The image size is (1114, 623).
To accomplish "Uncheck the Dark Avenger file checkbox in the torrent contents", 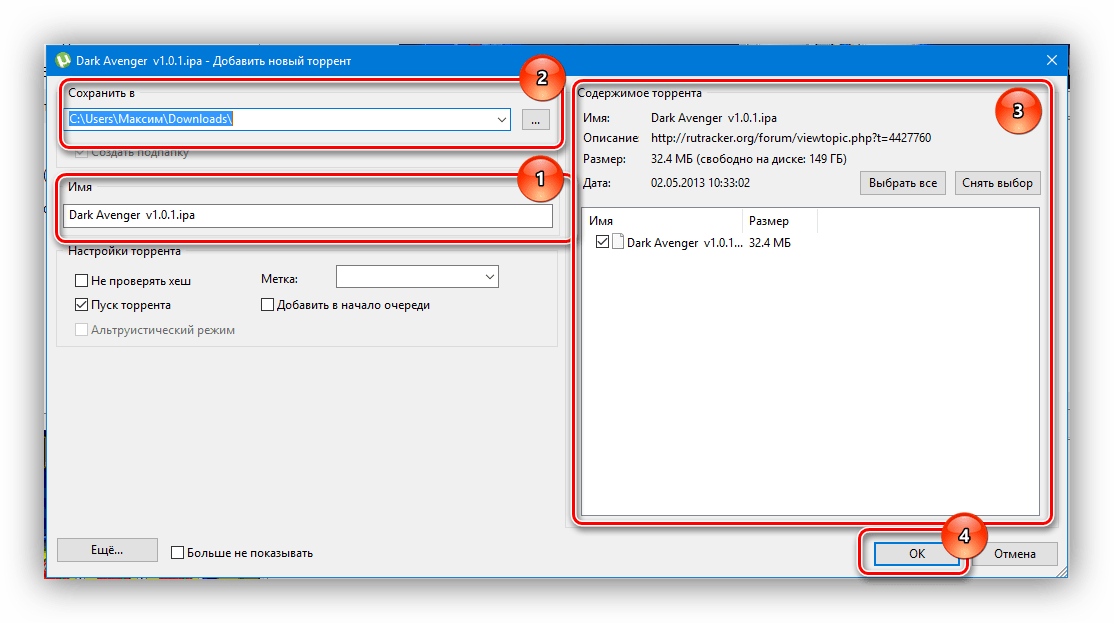I will pyautogui.click(x=602, y=242).
